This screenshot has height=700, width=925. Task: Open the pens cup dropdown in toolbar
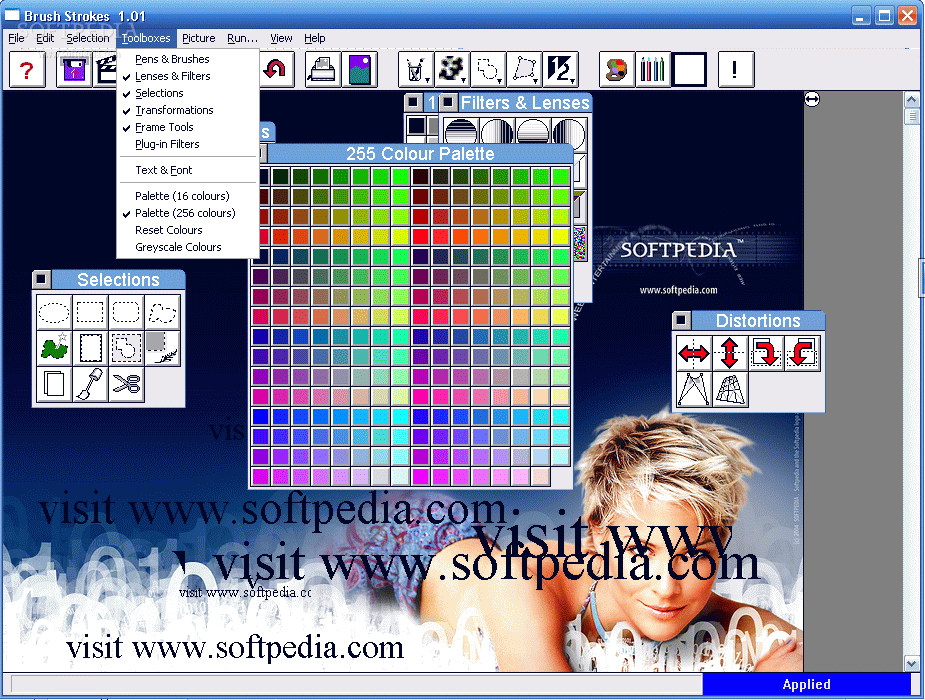click(x=416, y=70)
